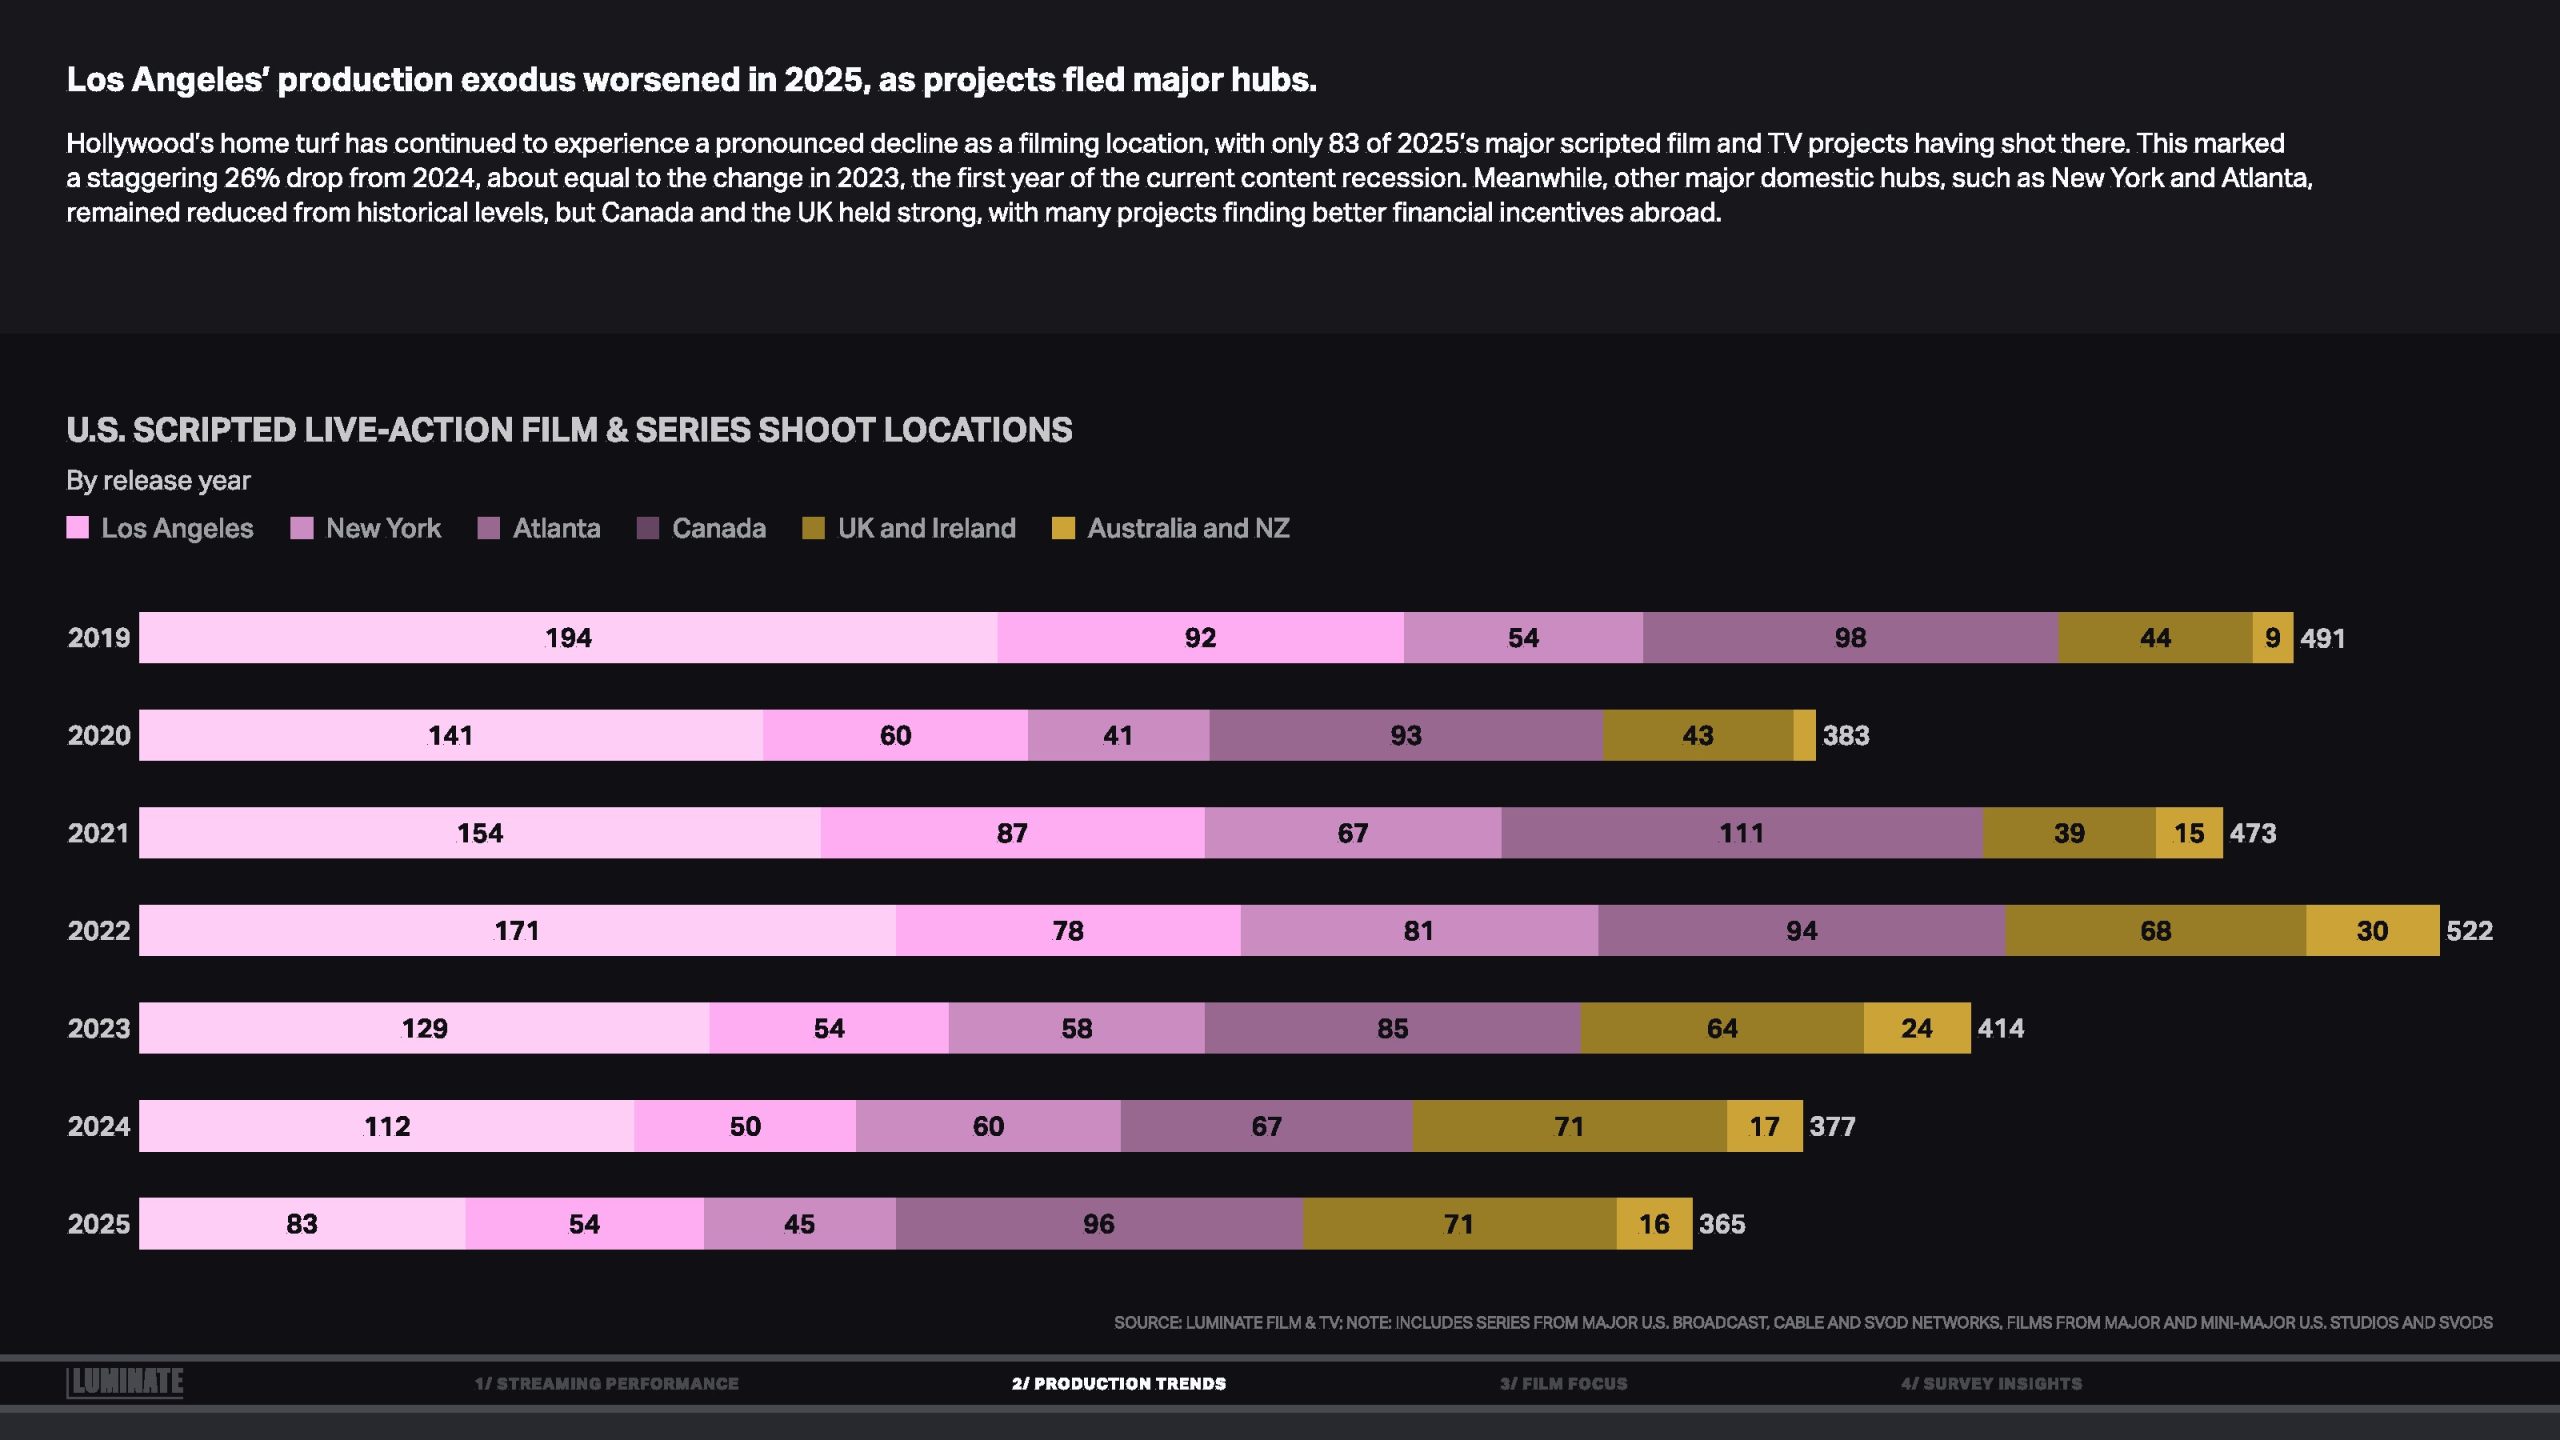The height and width of the screenshot is (1440, 2560).
Task: Go to the Film Focus tab
Action: coord(1563,1384)
